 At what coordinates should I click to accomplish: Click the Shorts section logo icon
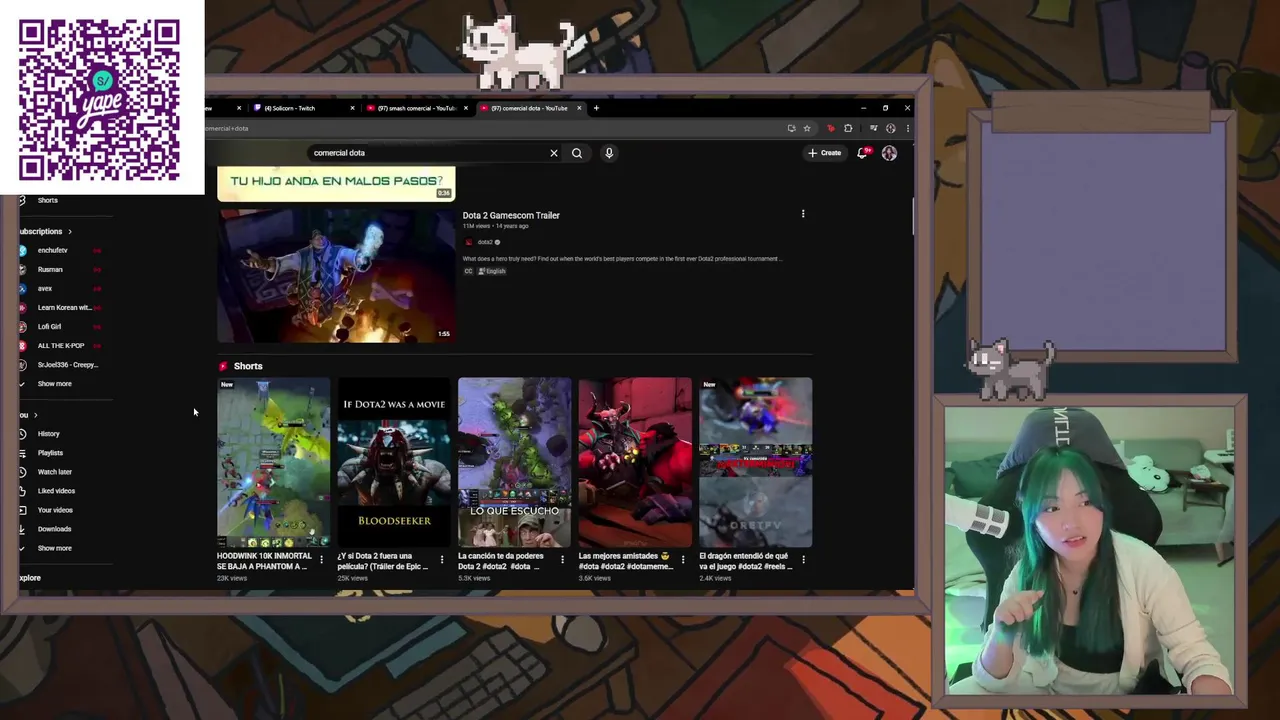[x=224, y=366]
